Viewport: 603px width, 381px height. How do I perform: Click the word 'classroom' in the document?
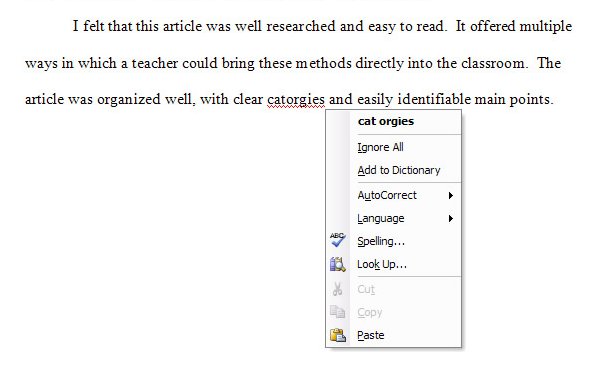pos(492,63)
